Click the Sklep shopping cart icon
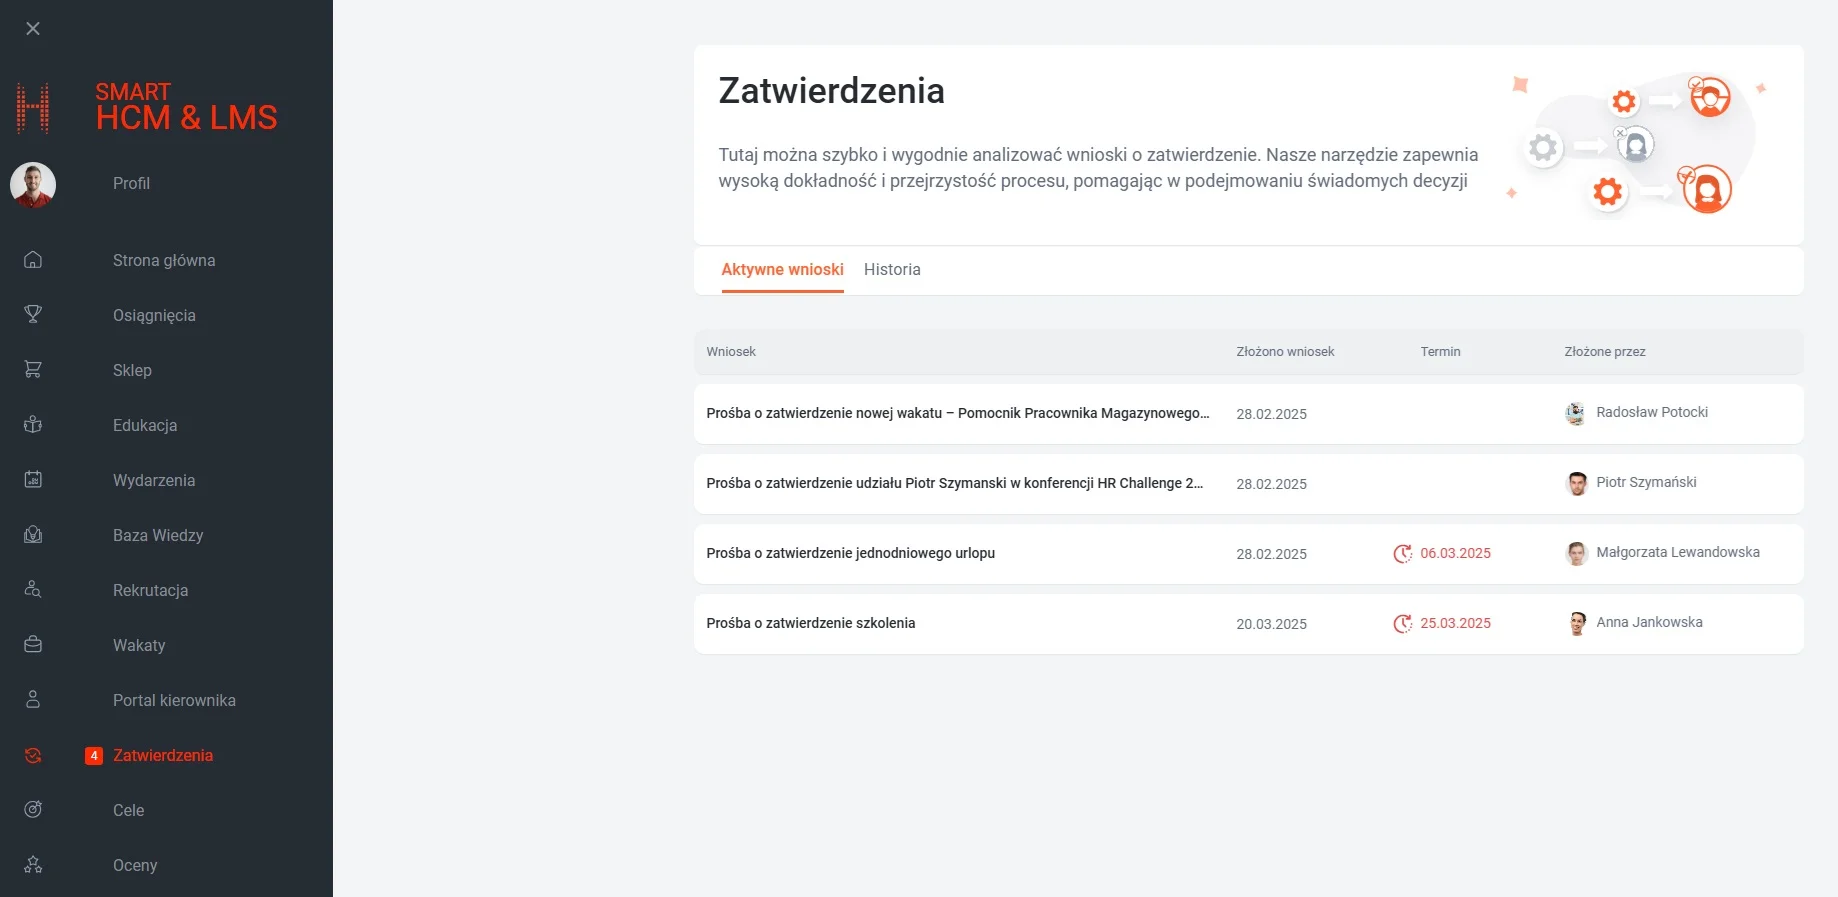The image size is (1838, 897). [33, 370]
